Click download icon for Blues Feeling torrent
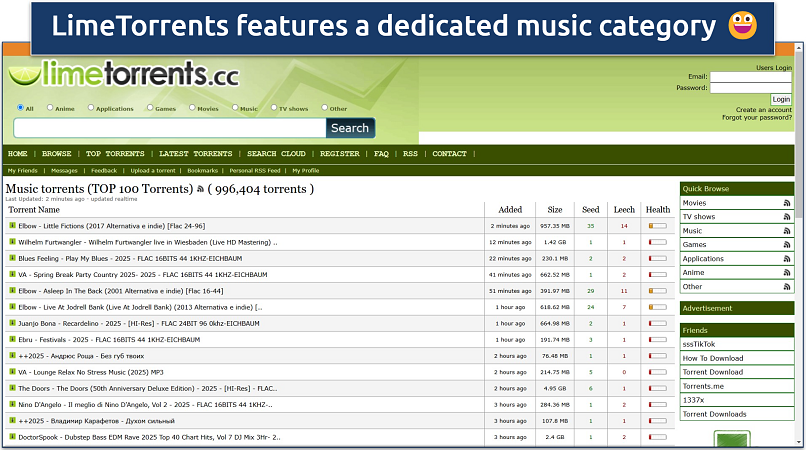This screenshot has height=450, width=806. pyautogui.click(x=12, y=258)
